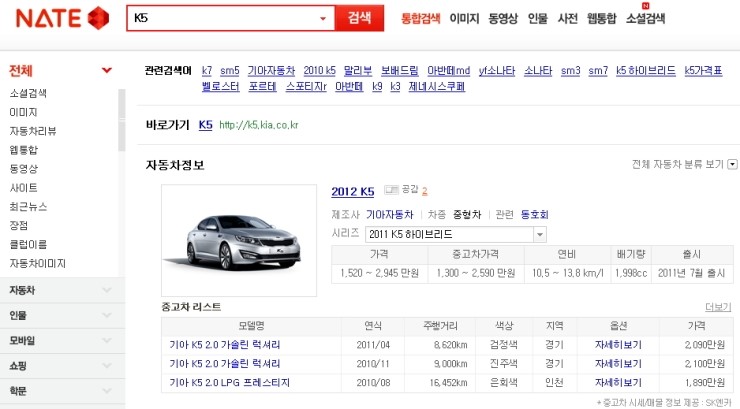Click the red 검색 search button

click(359, 18)
